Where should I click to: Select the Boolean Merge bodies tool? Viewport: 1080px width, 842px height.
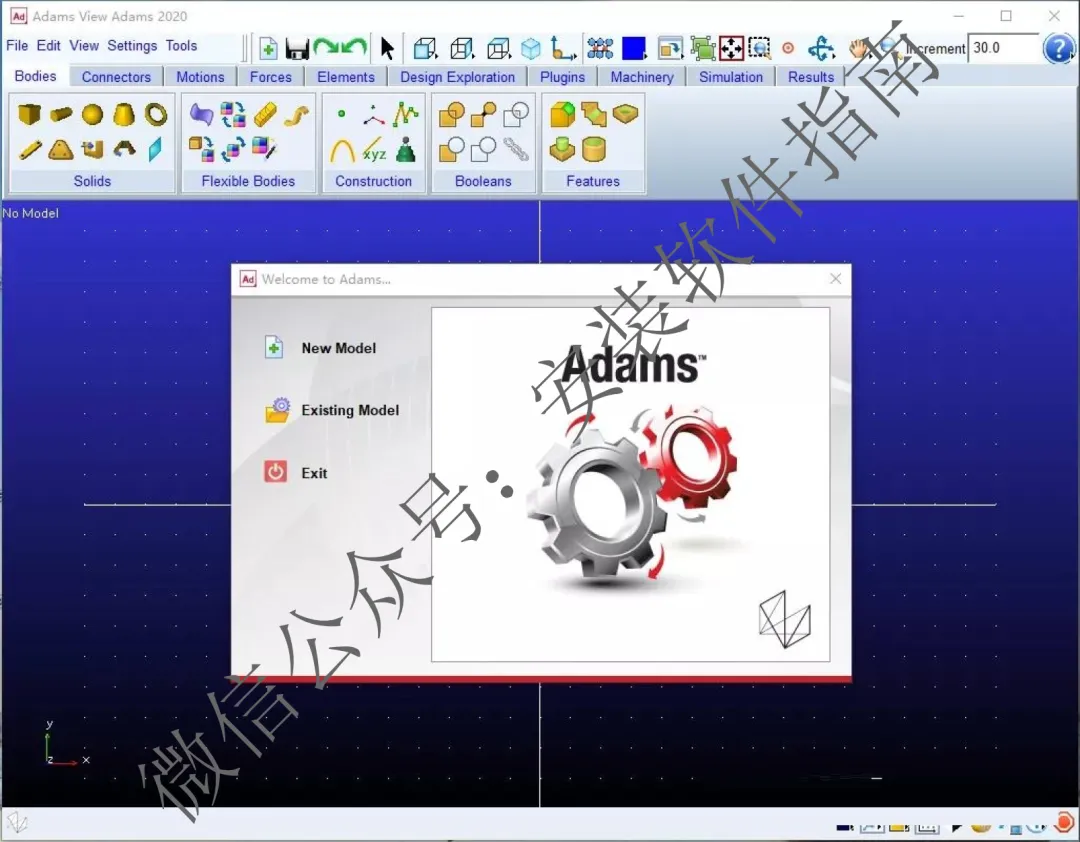[484, 115]
